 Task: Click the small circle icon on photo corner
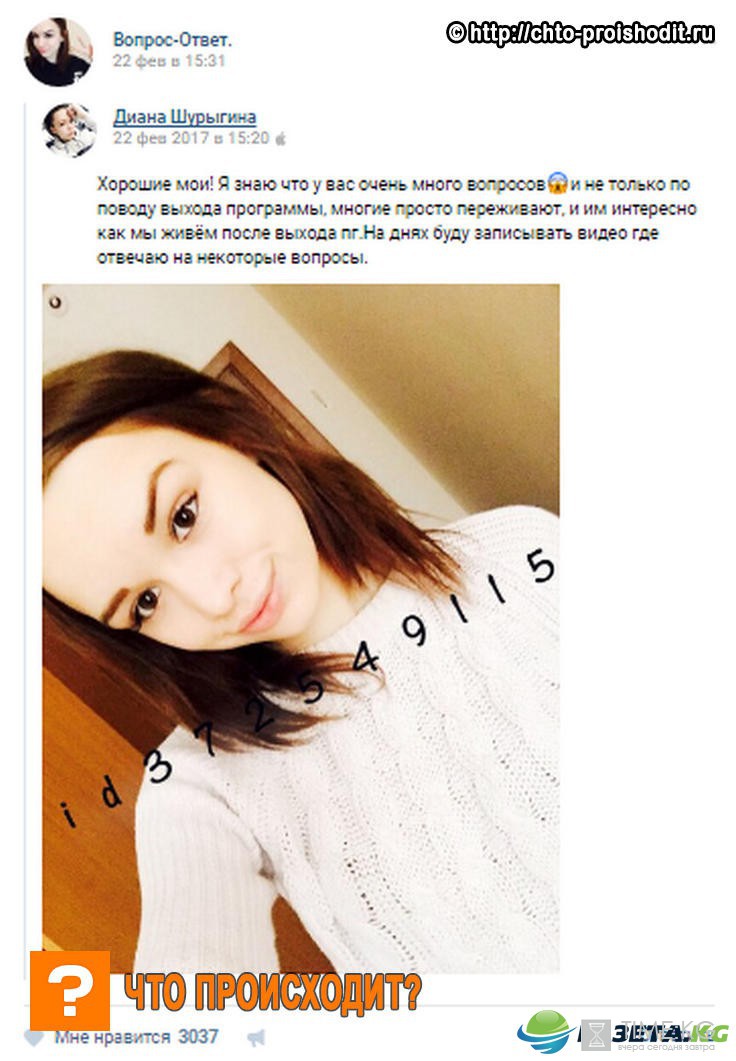[x=55, y=302]
